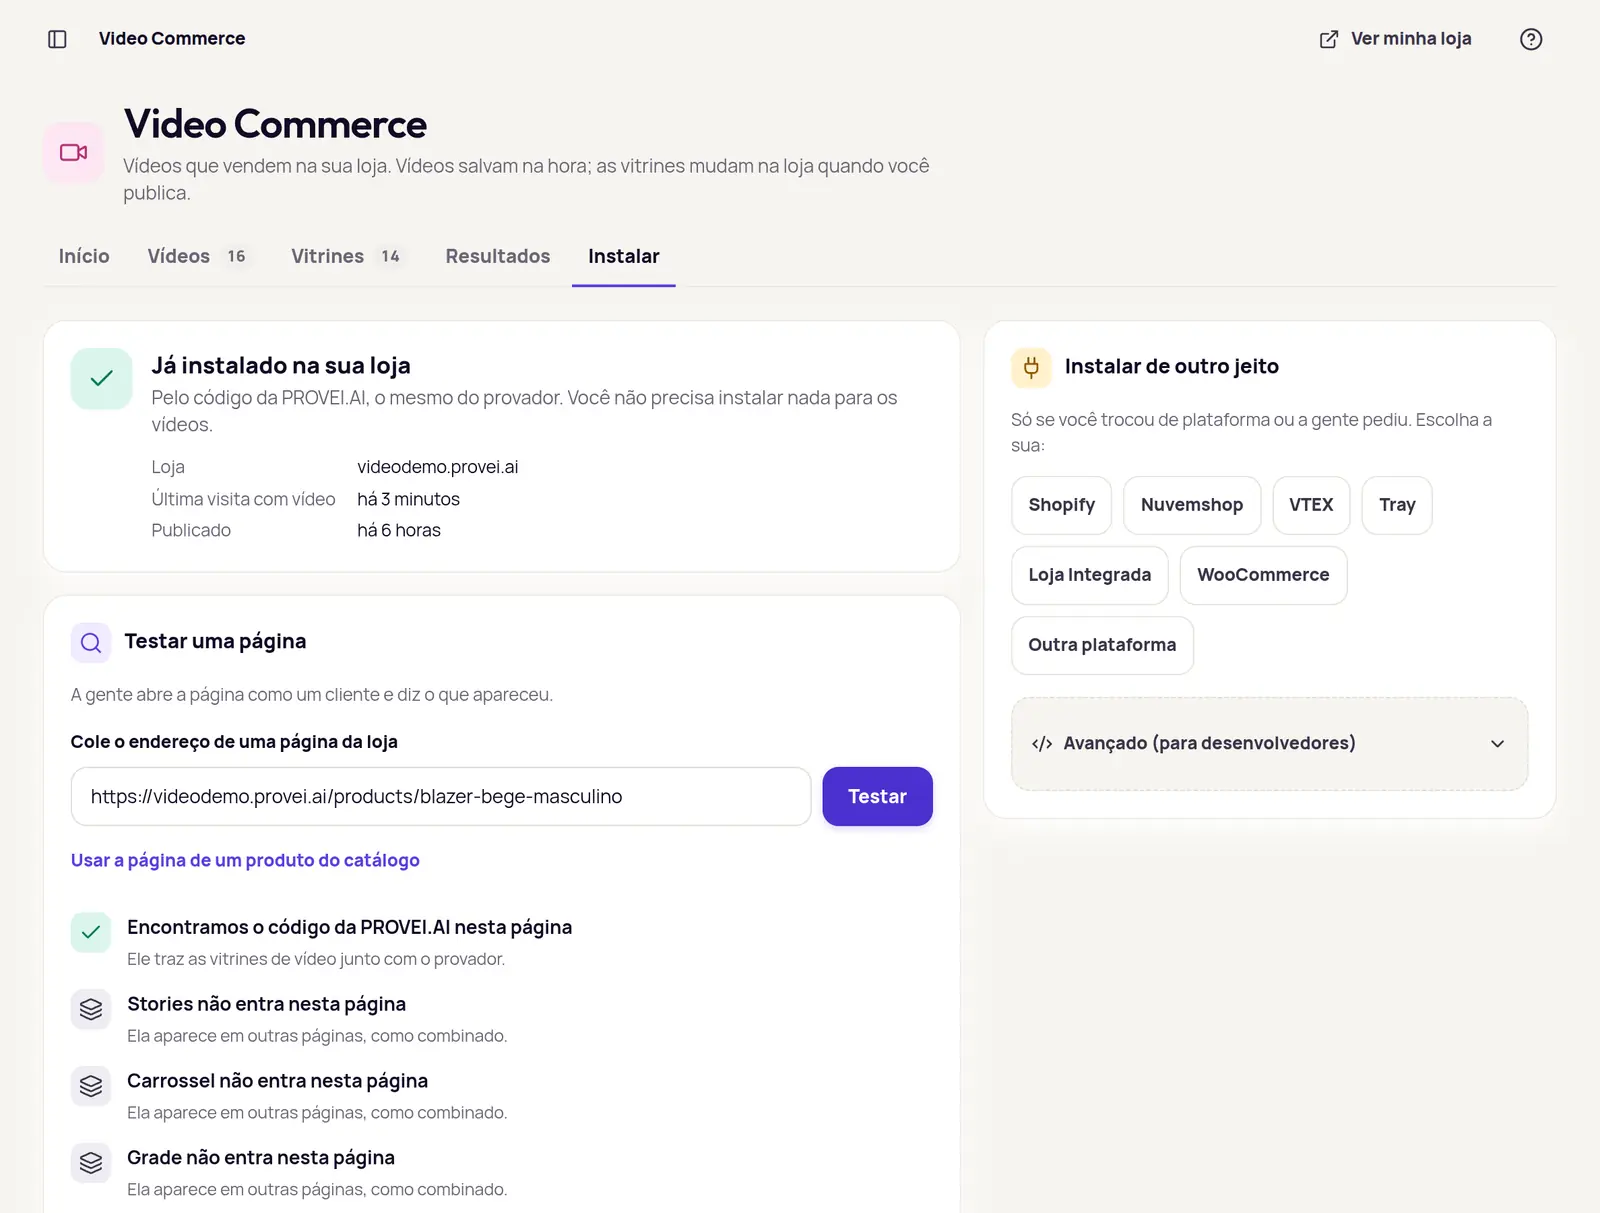Click 'Carrossel não entra nesta página' text
1600x1213 pixels.
pyautogui.click(x=277, y=1081)
